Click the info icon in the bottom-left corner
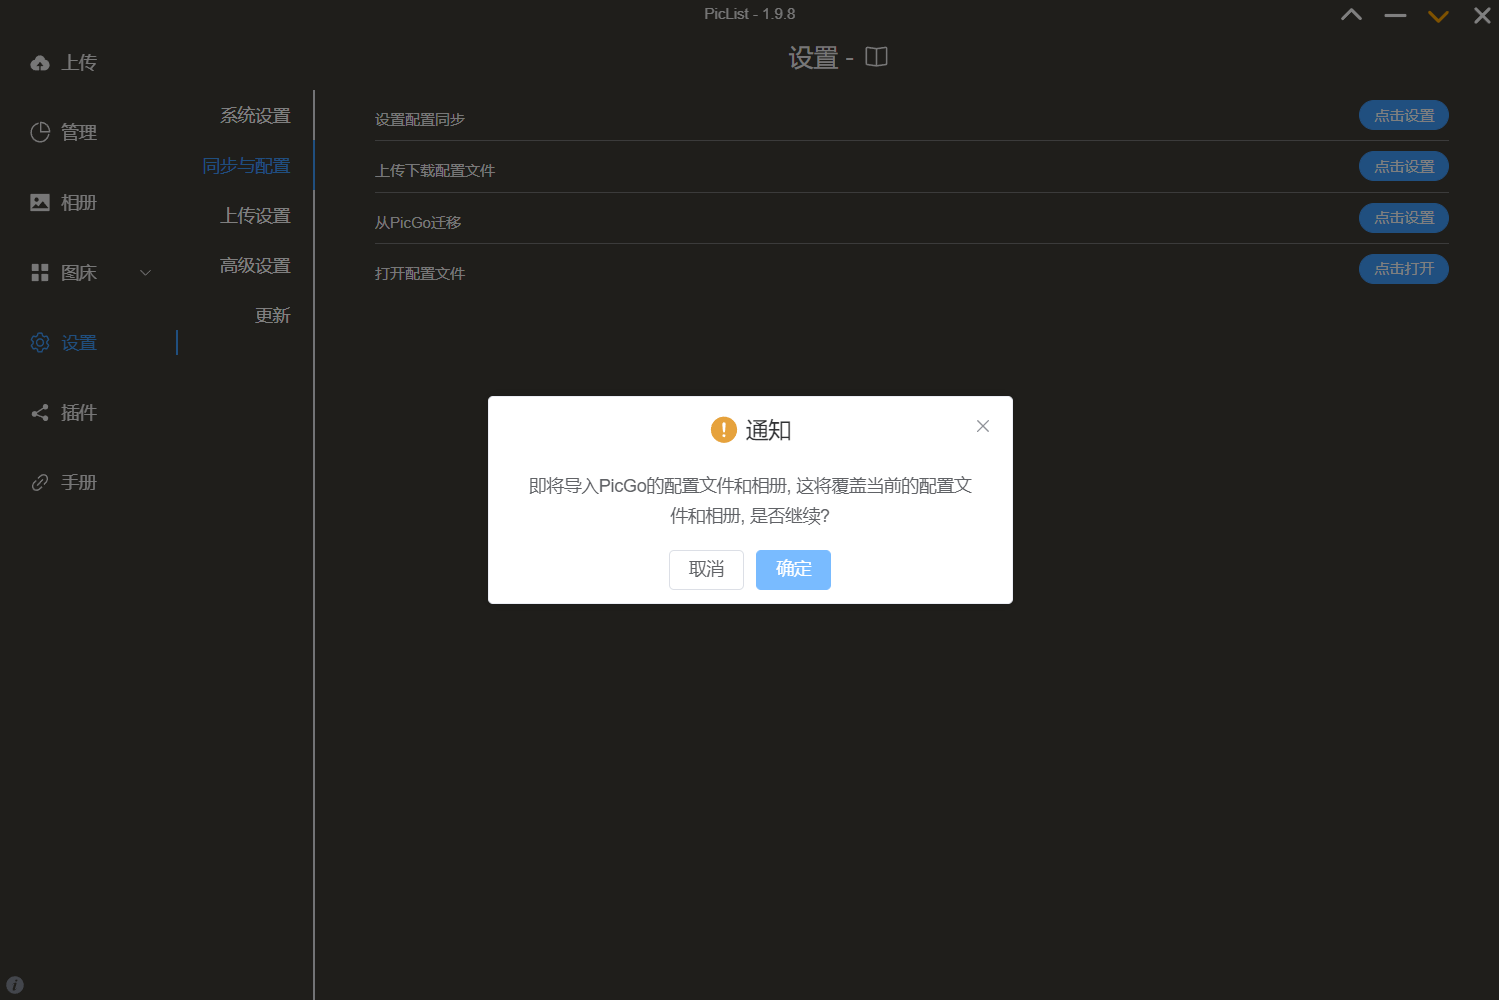 pos(15,985)
